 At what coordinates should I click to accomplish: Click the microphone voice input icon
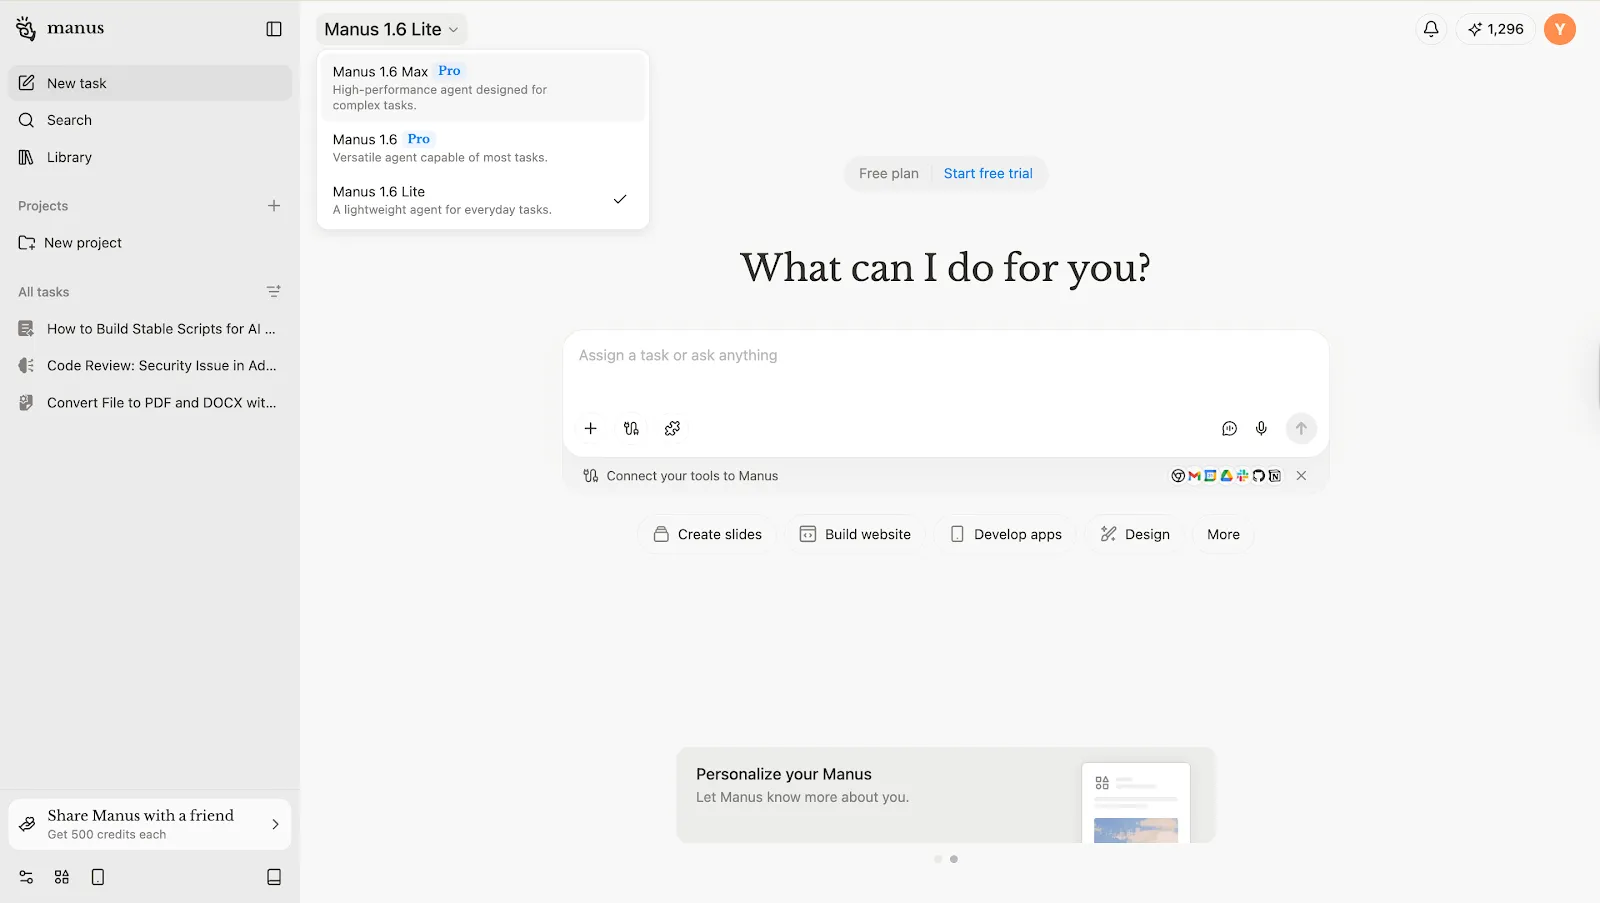point(1261,428)
